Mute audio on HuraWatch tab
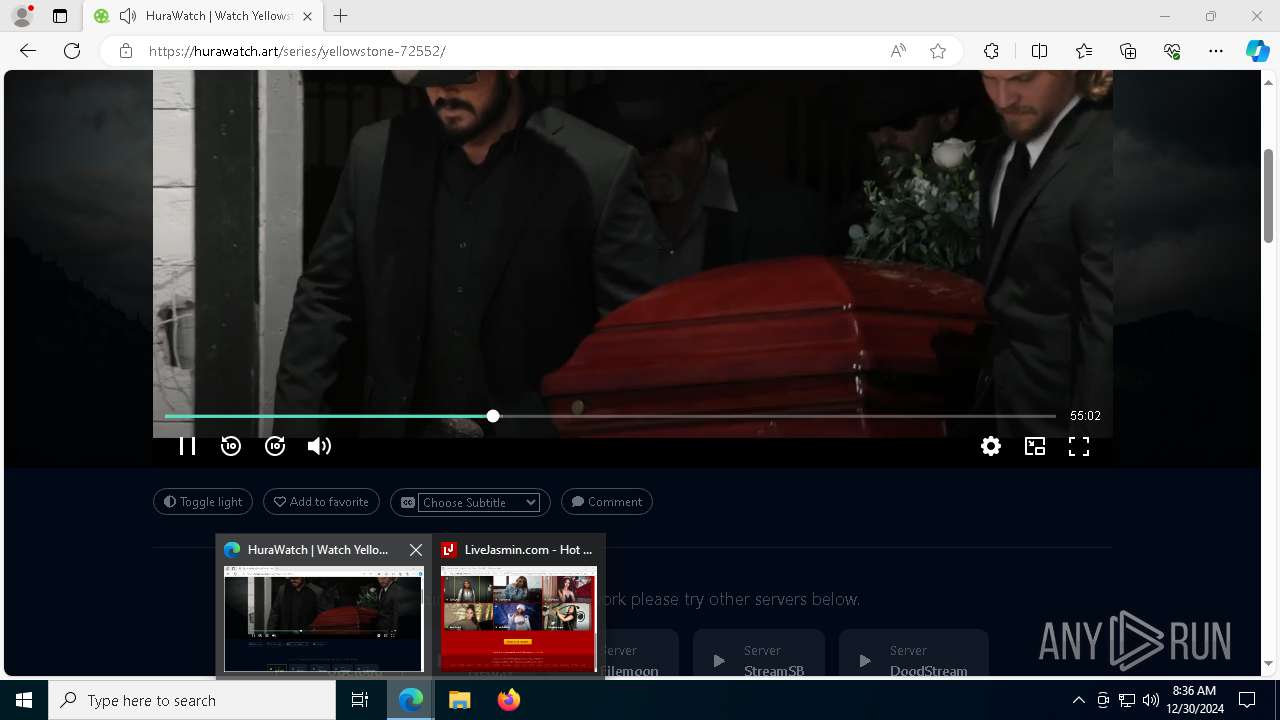This screenshot has width=1280, height=720. coord(127,16)
